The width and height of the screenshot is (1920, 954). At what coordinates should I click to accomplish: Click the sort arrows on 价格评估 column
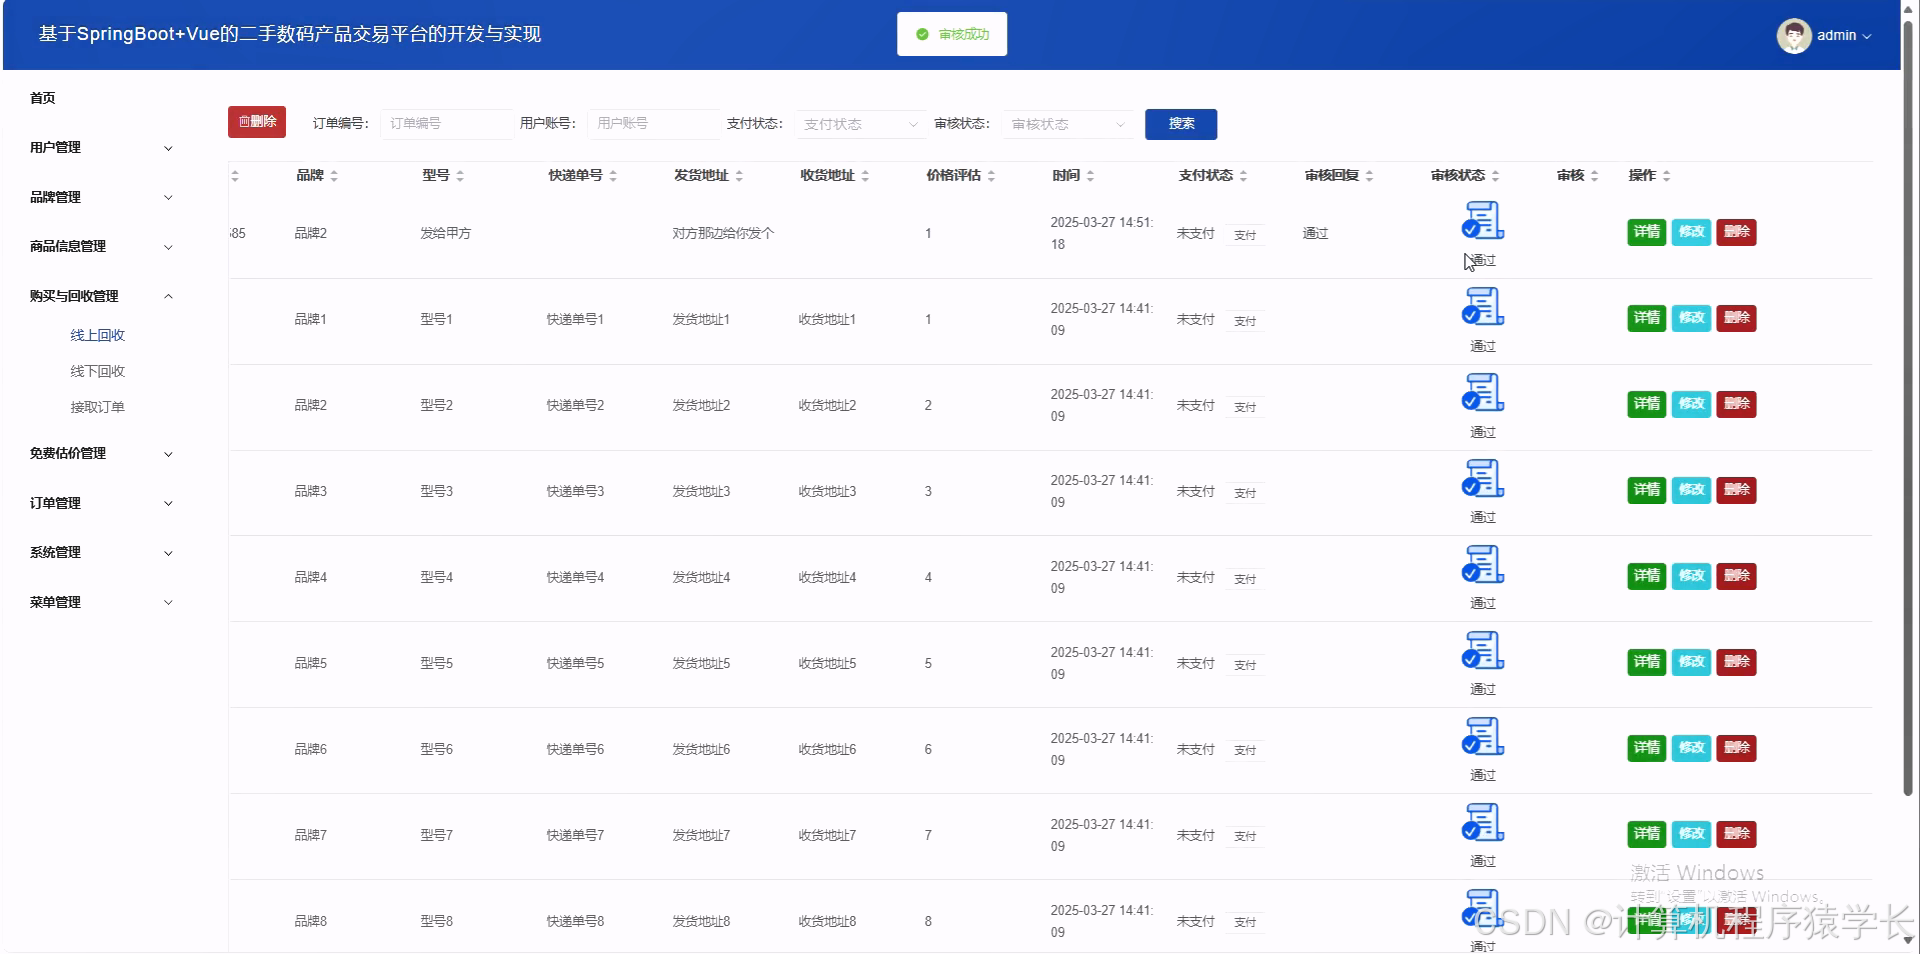tap(991, 175)
